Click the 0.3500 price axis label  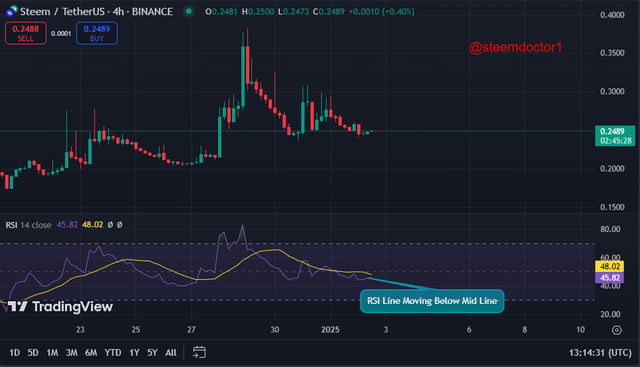pyautogui.click(x=612, y=53)
